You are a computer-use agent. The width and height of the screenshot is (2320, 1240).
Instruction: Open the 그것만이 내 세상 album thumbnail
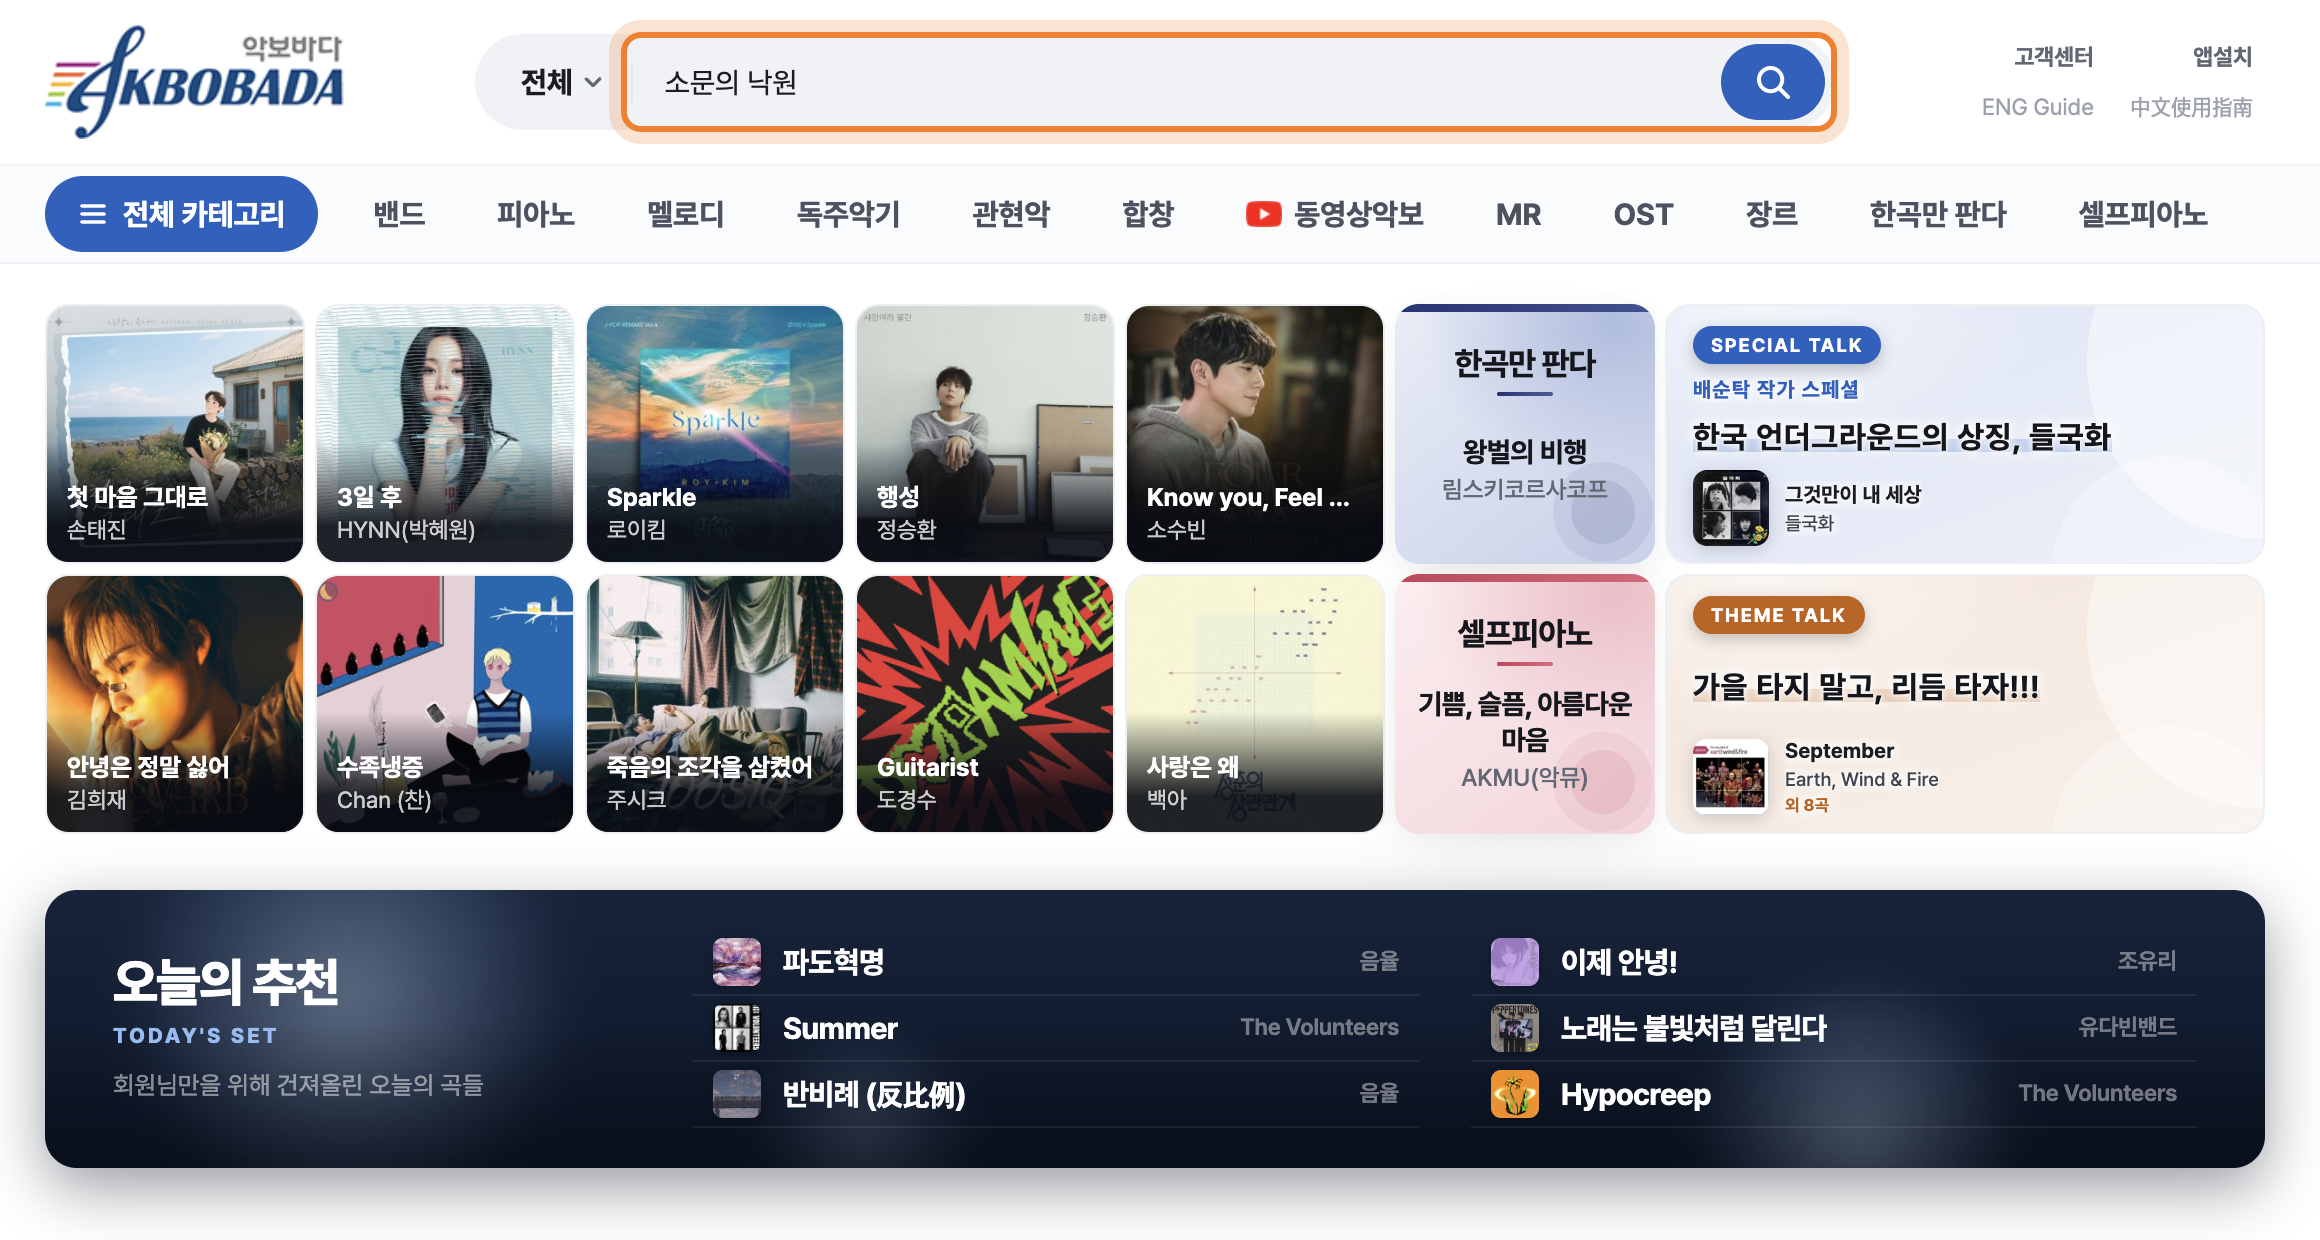click(x=1730, y=508)
